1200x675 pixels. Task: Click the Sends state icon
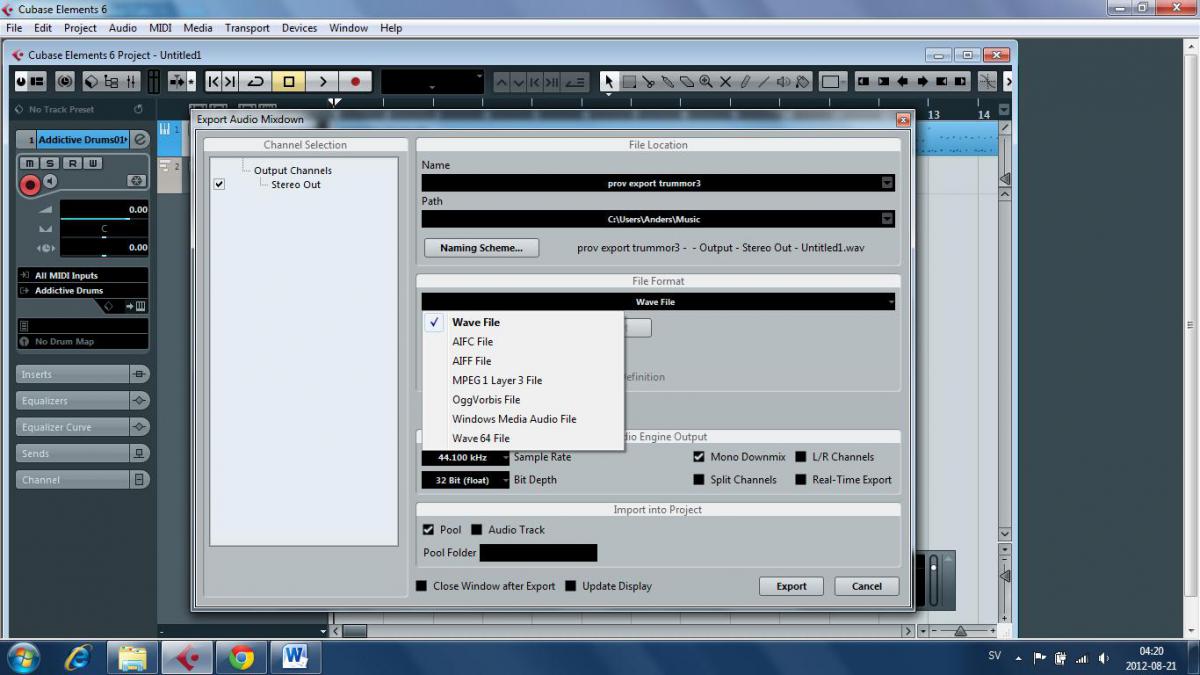click(139, 453)
